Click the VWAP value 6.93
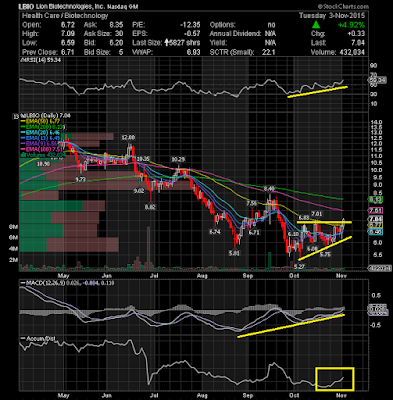 194,52
